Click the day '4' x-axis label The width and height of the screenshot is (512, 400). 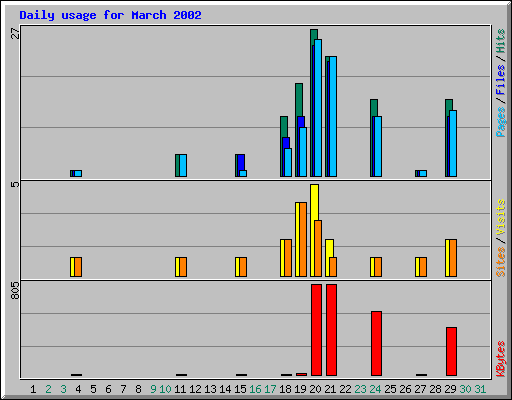coord(78,389)
